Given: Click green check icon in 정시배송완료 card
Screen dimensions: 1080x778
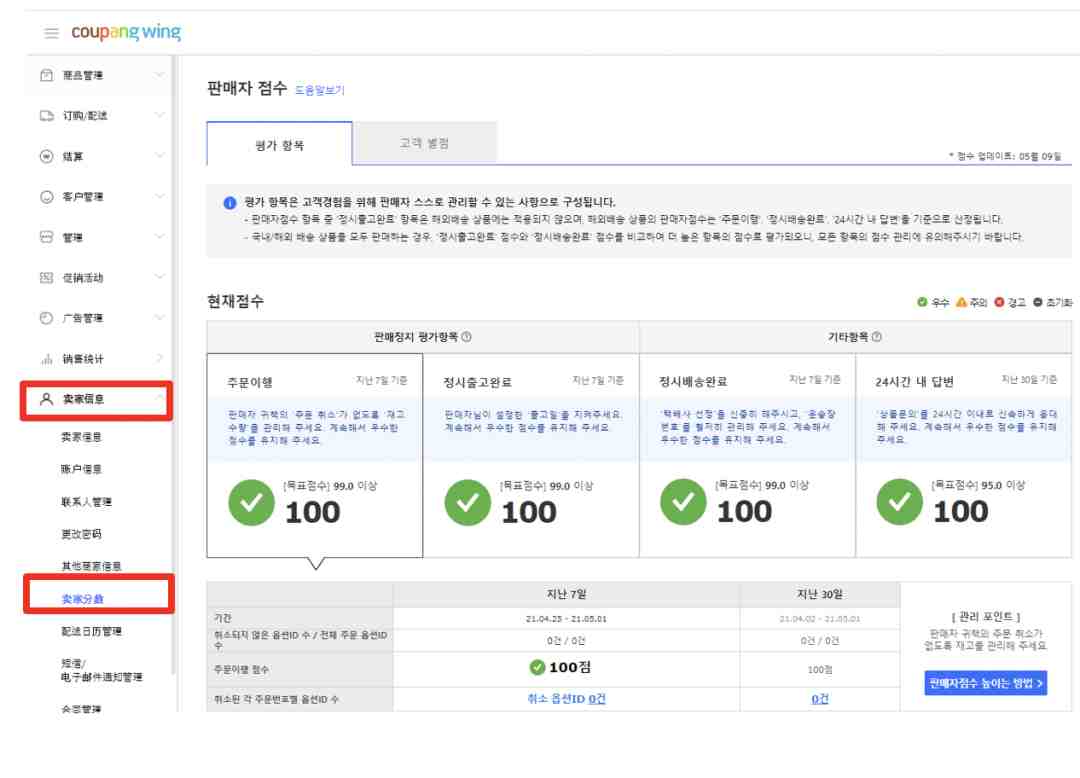Looking at the screenshot, I should pos(683,502).
